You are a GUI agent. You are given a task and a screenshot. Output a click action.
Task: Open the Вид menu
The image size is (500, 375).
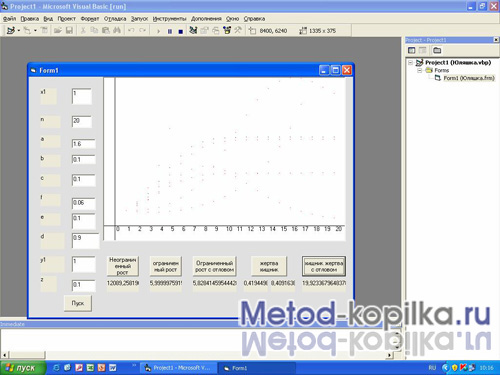tap(48, 19)
